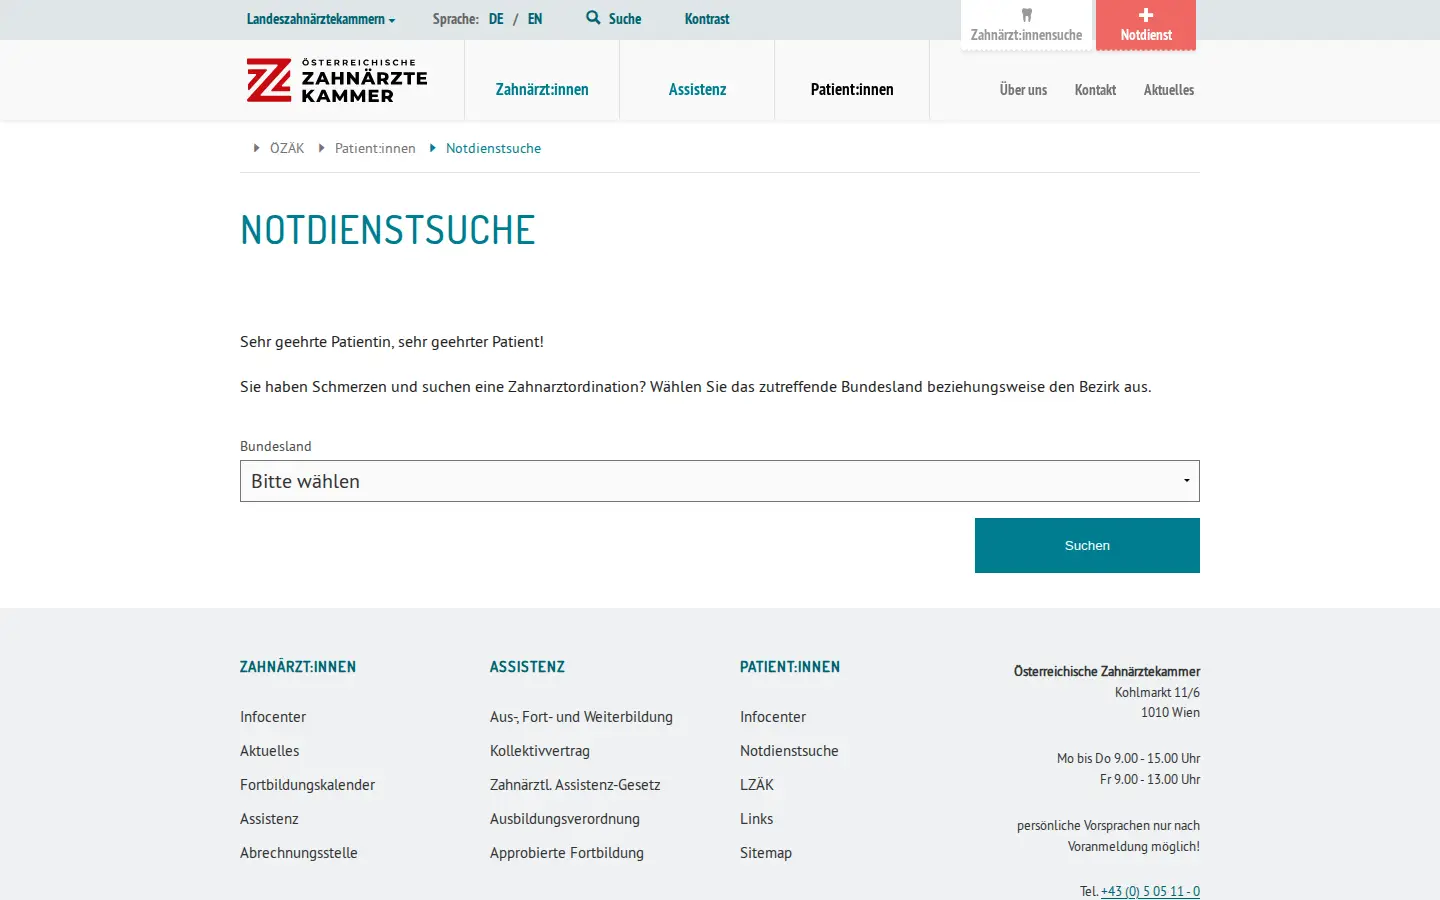The image size is (1440, 900).
Task: Open the Zahnärzt:innen main menu
Action: click(542, 90)
